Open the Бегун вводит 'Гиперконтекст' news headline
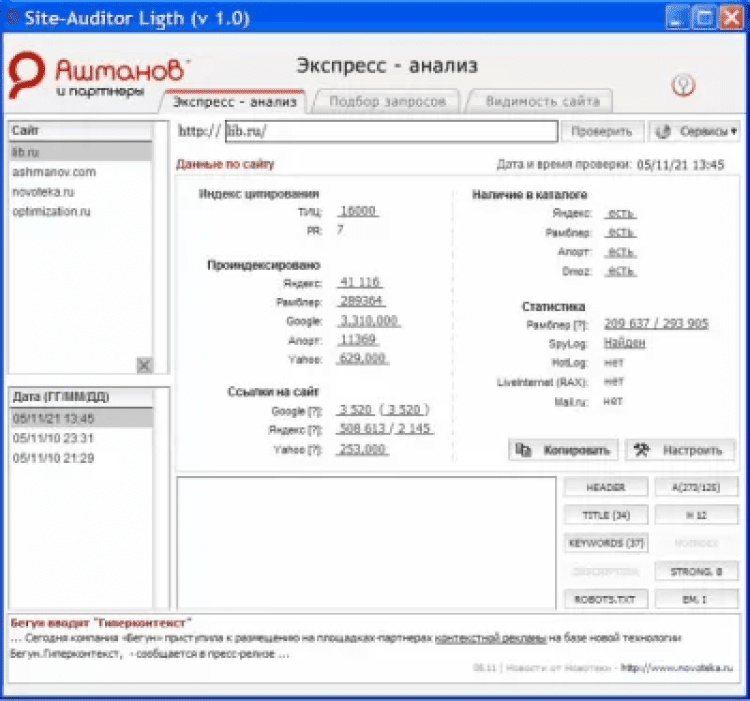This screenshot has width=750, height=701. coord(100,623)
